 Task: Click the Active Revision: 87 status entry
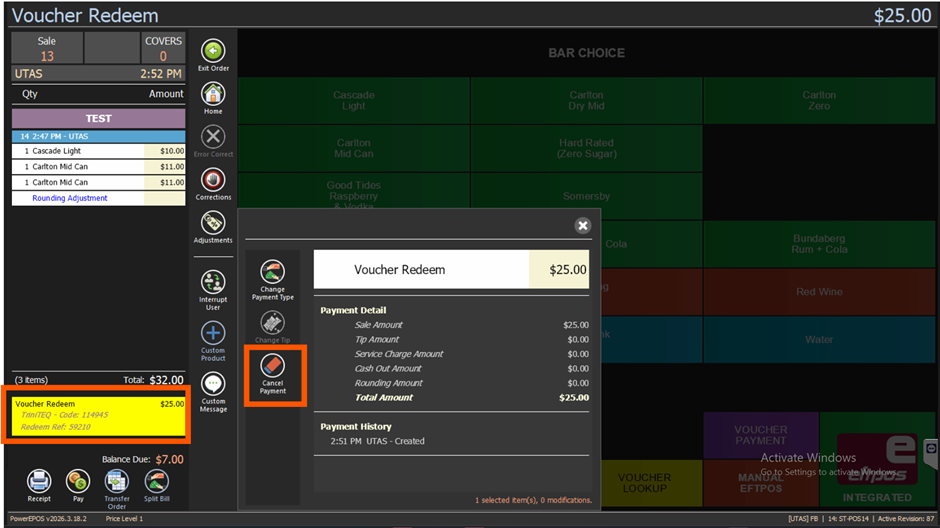point(906,519)
